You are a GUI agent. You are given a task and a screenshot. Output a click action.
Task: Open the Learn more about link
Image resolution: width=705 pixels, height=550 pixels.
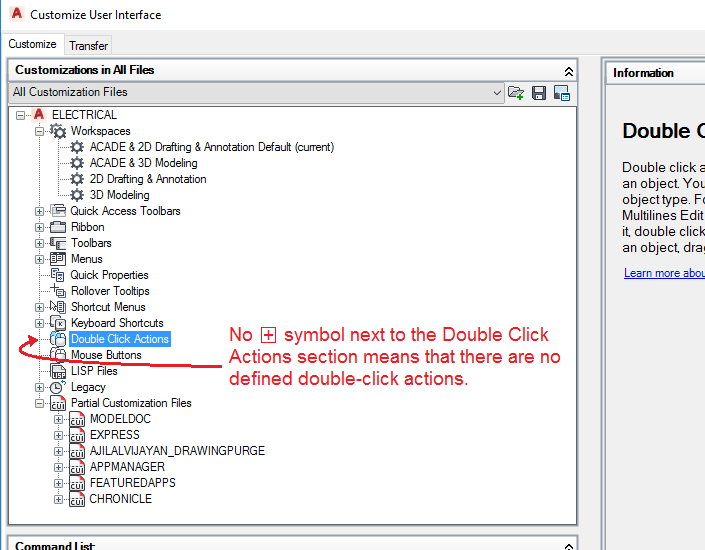click(664, 273)
